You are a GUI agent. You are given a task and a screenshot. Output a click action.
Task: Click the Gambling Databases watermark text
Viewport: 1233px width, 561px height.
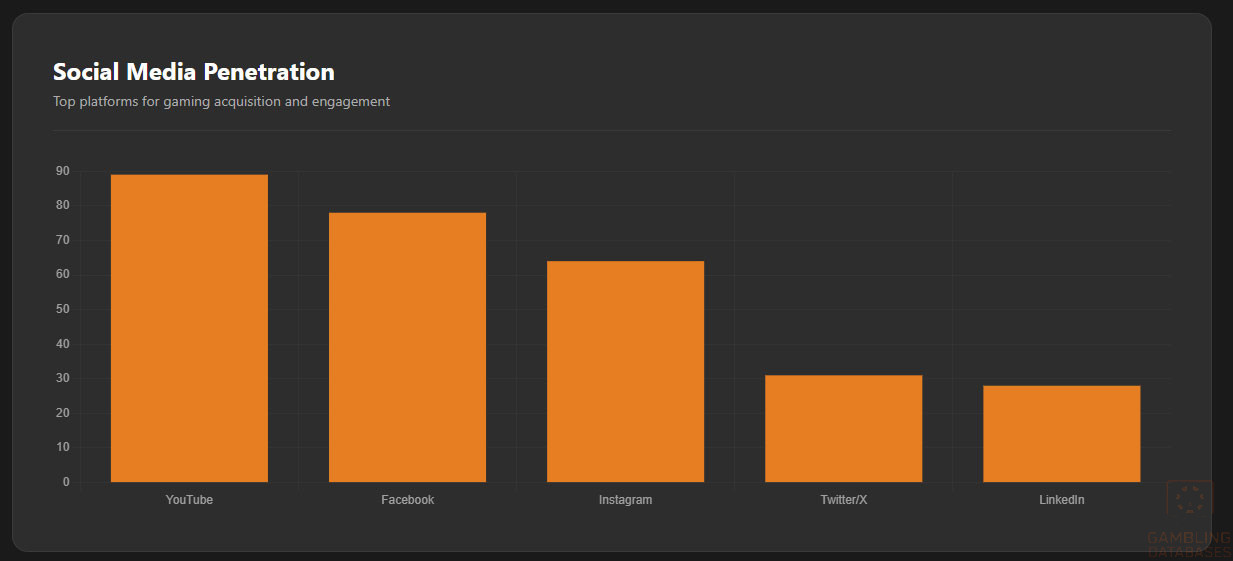(1189, 545)
